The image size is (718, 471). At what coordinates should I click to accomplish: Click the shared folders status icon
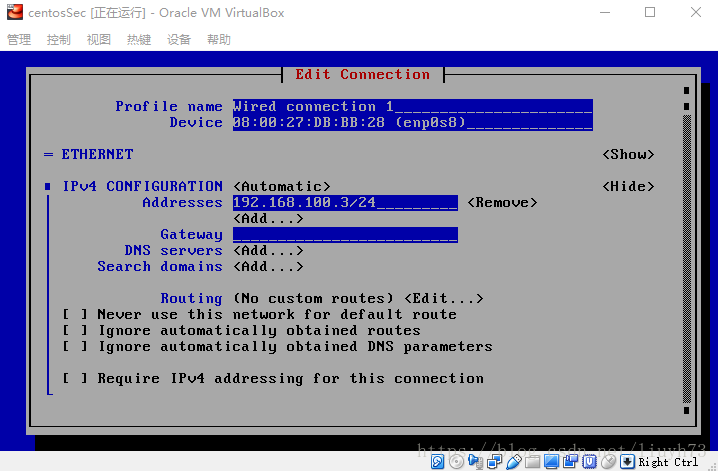click(x=532, y=462)
